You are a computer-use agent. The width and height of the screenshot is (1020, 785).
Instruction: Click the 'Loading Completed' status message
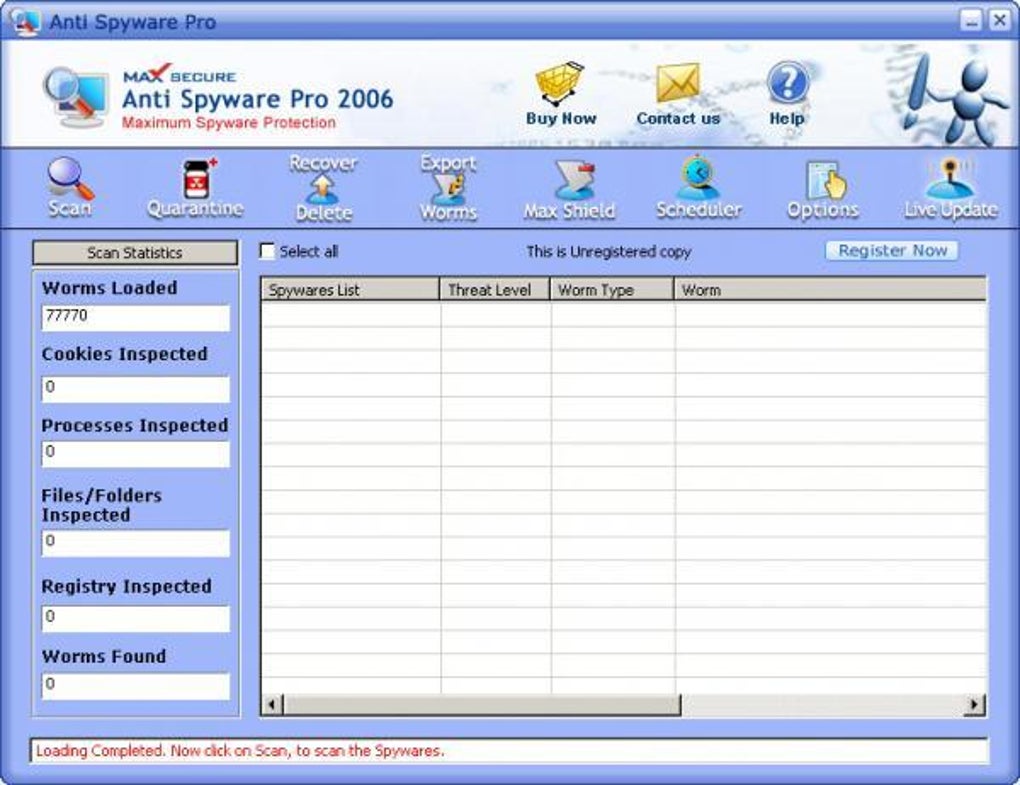point(240,751)
